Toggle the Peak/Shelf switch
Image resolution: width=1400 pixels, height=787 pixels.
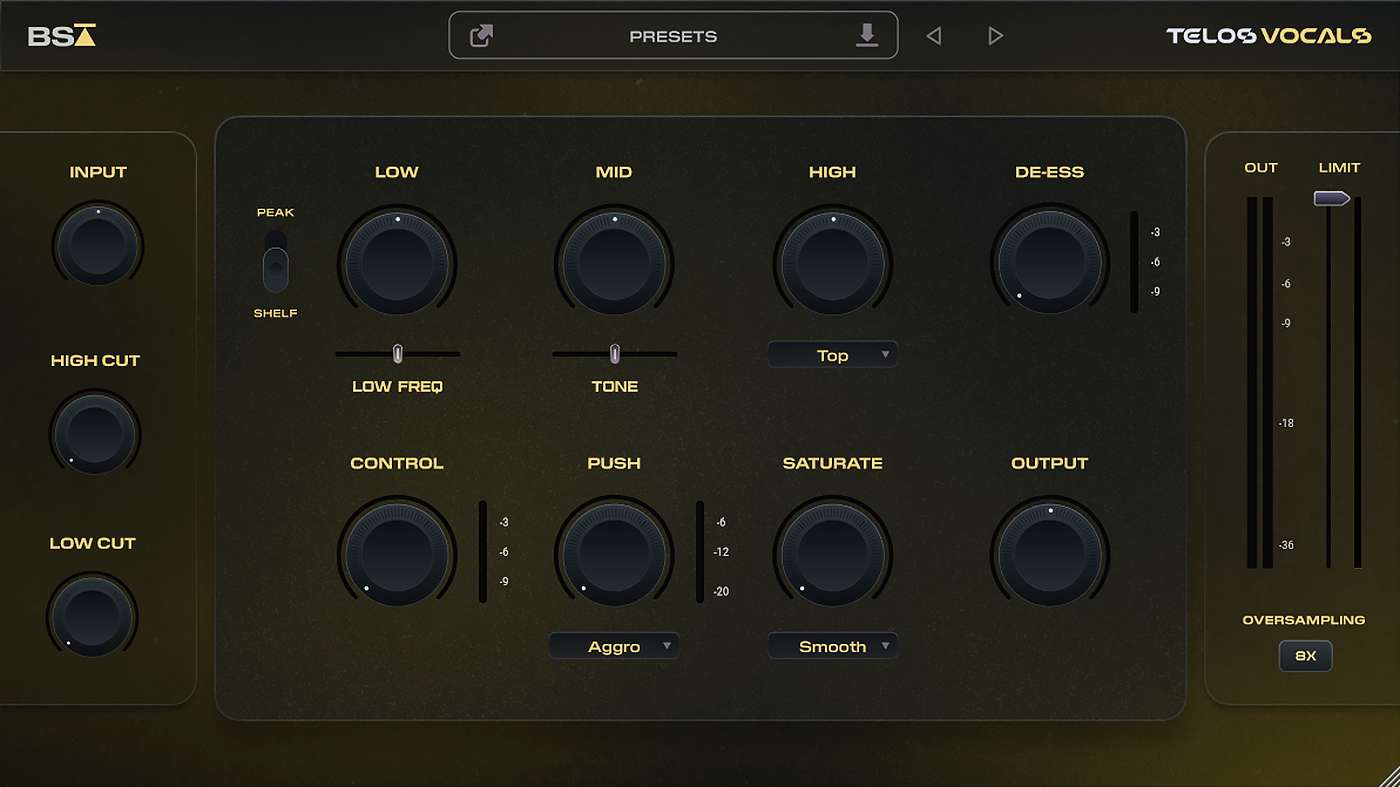click(x=275, y=263)
